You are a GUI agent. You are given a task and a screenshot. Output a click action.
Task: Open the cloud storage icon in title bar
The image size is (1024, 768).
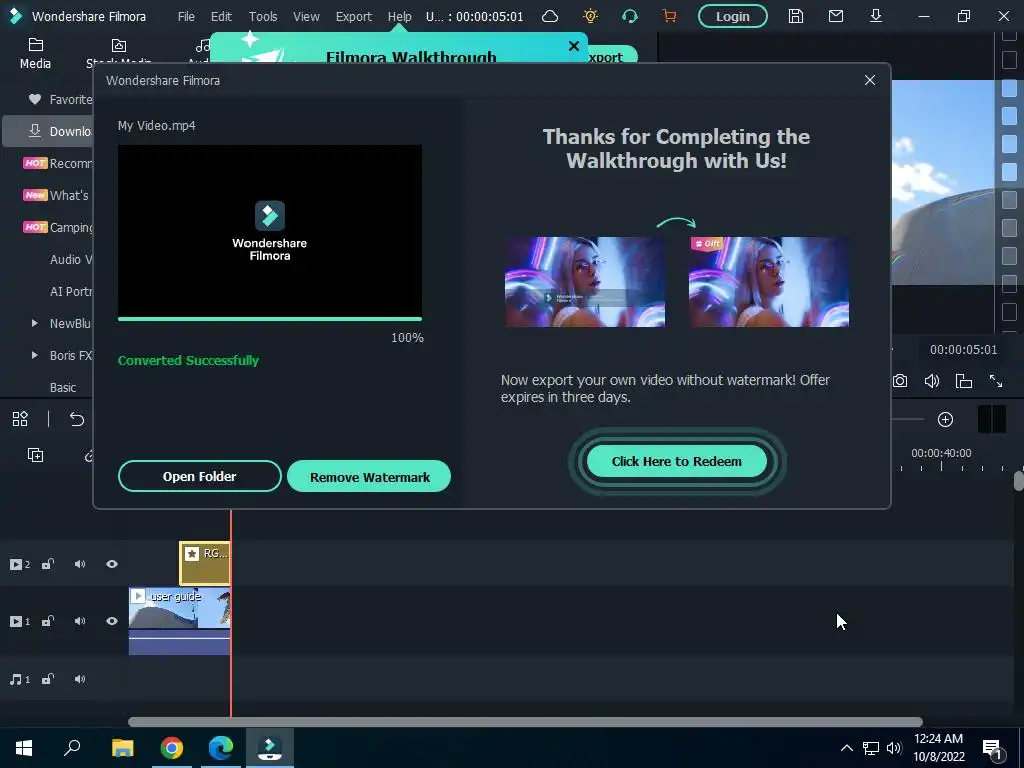pos(550,16)
